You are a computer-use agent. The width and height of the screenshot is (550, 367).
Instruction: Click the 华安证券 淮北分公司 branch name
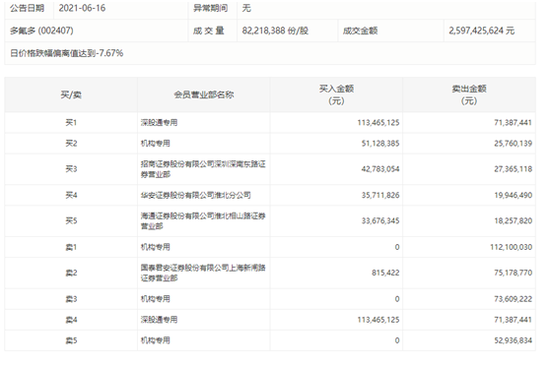coord(196,195)
